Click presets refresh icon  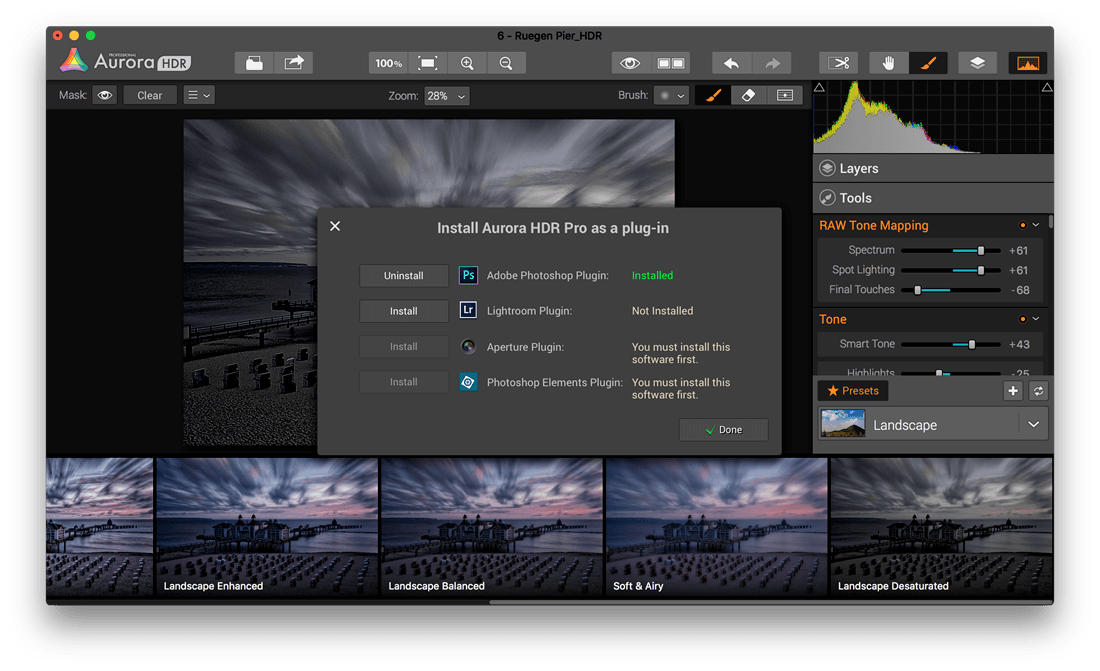(x=1038, y=391)
